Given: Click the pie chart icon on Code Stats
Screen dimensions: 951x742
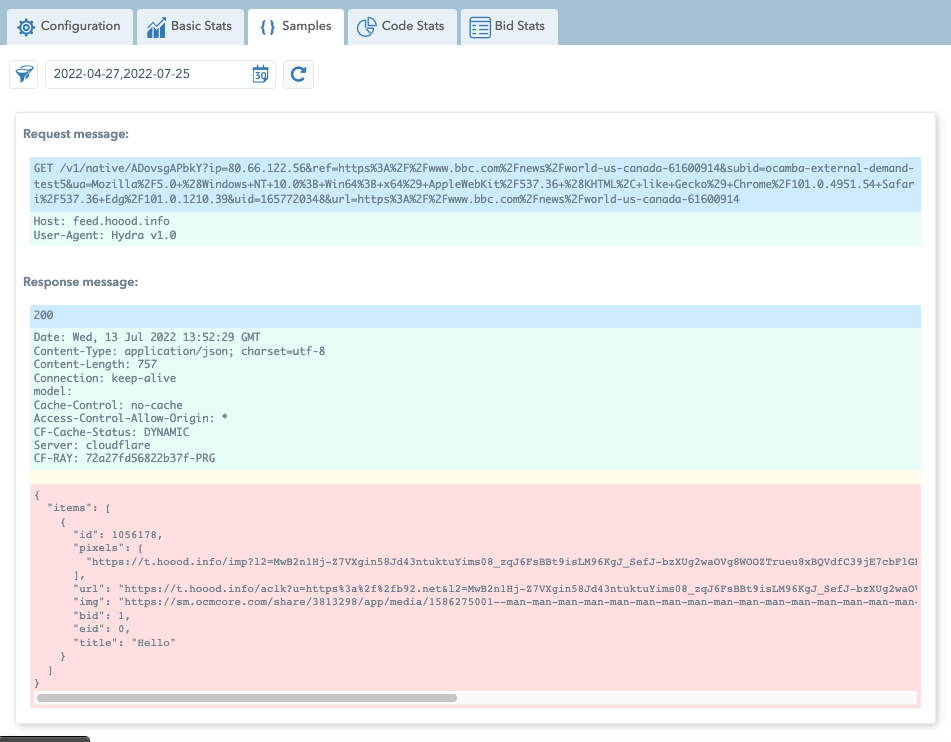Looking at the screenshot, I should tap(367, 27).
